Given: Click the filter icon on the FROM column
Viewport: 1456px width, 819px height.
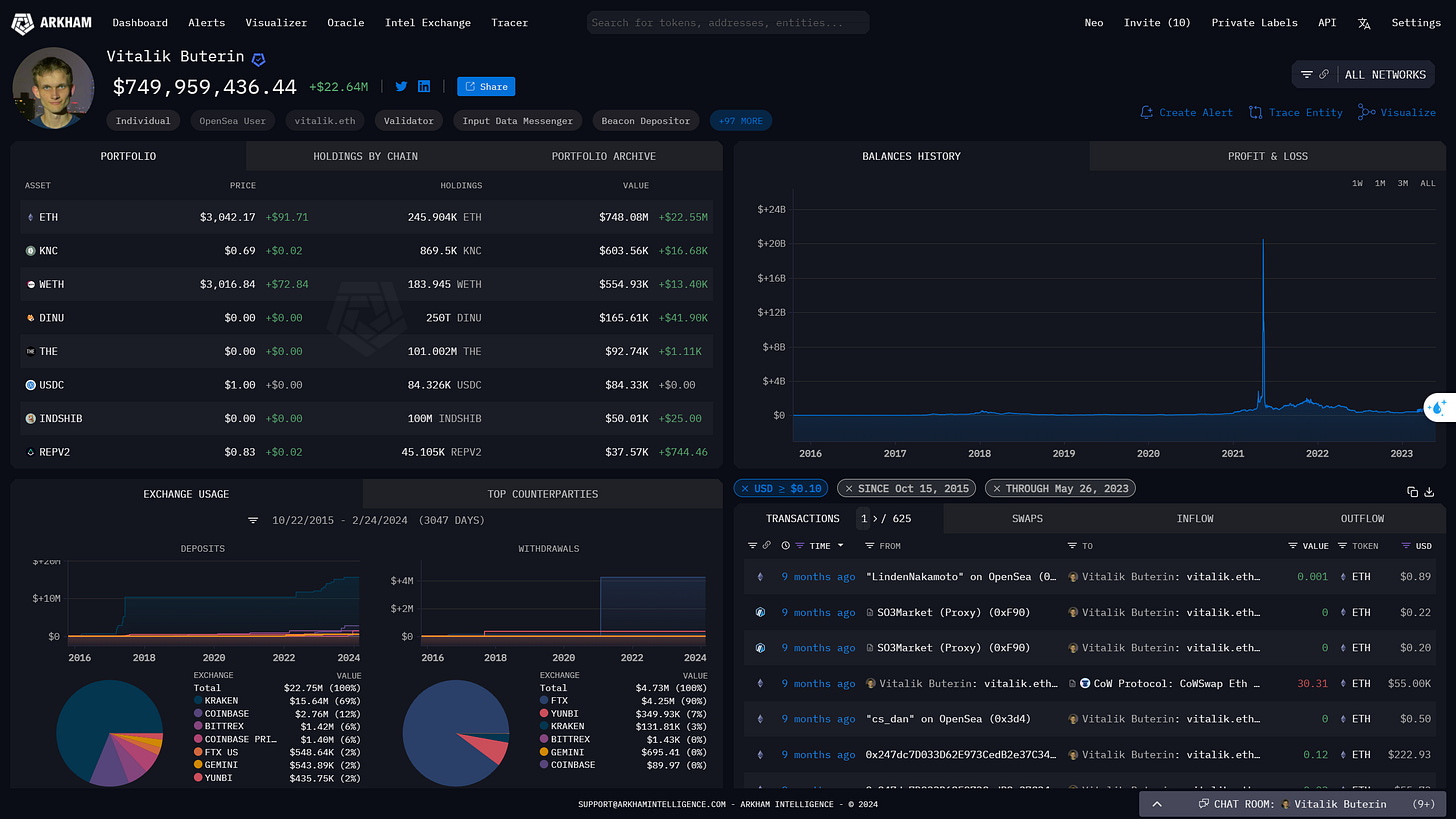Looking at the screenshot, I should pos(869,546).
